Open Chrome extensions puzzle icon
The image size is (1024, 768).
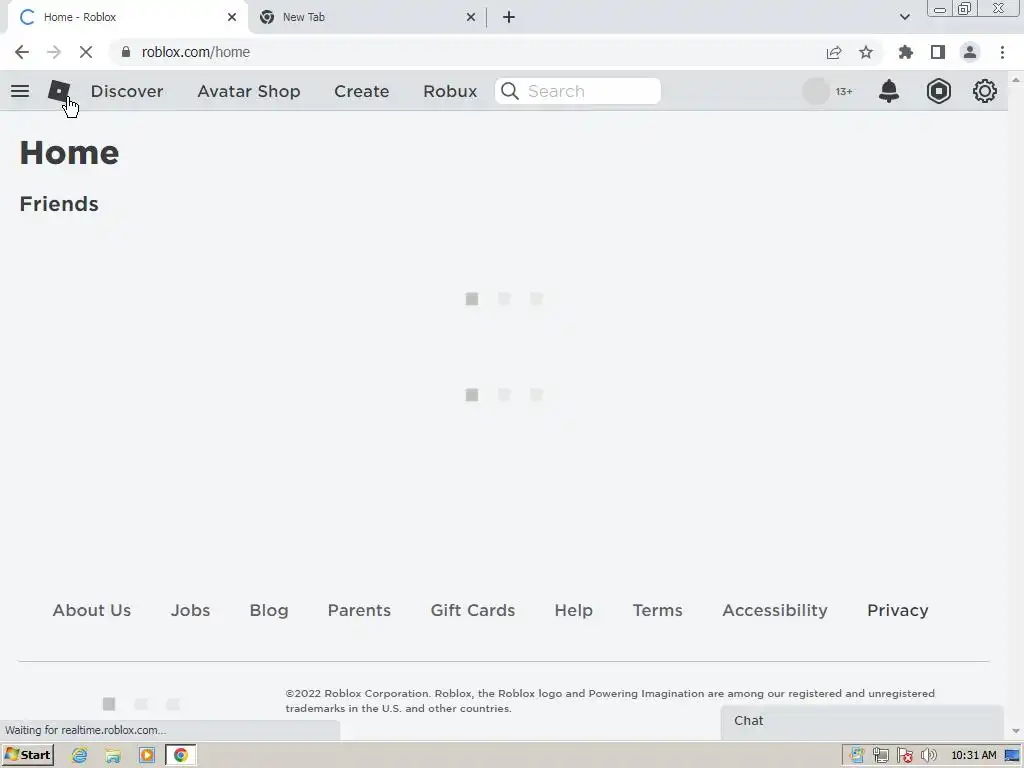pos(906,52)
